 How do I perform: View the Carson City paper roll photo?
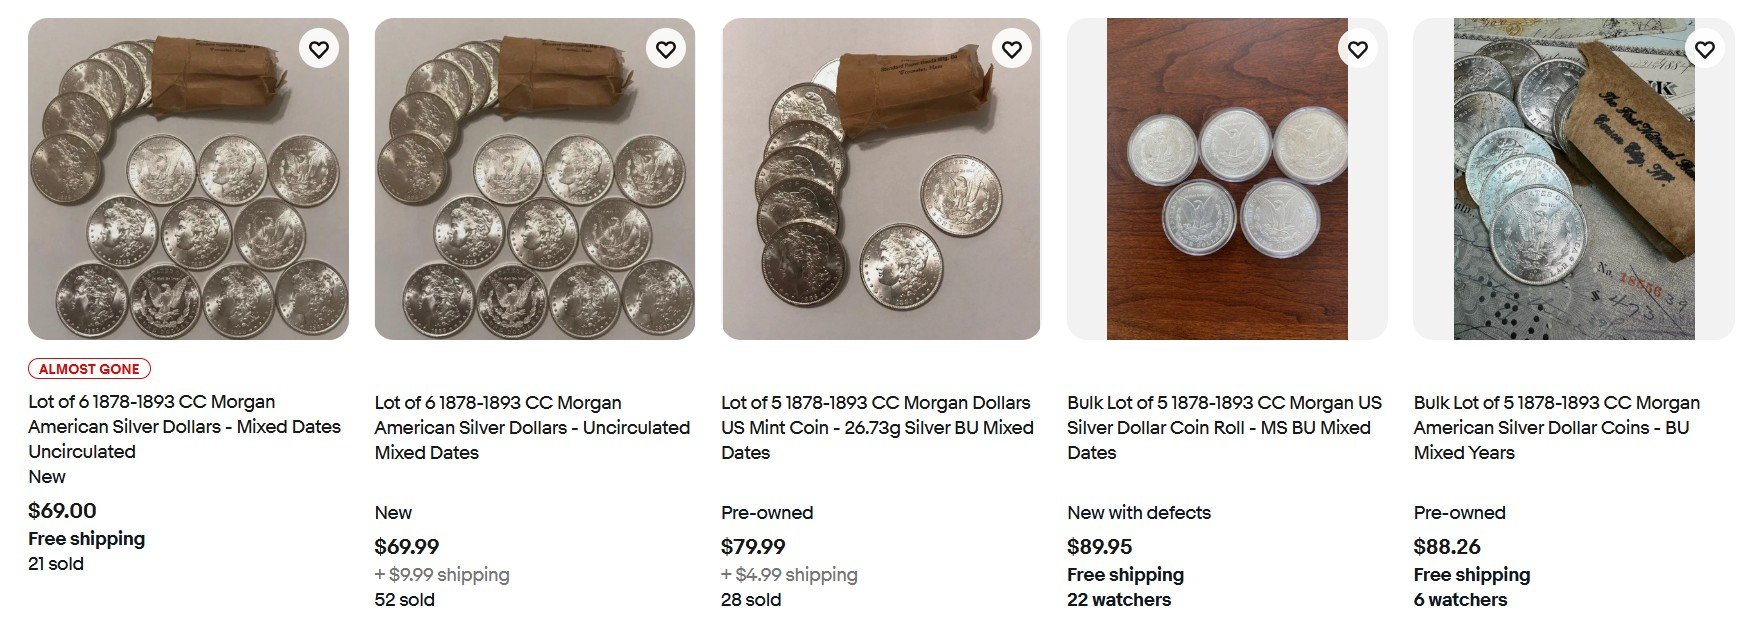point(1573,180)
